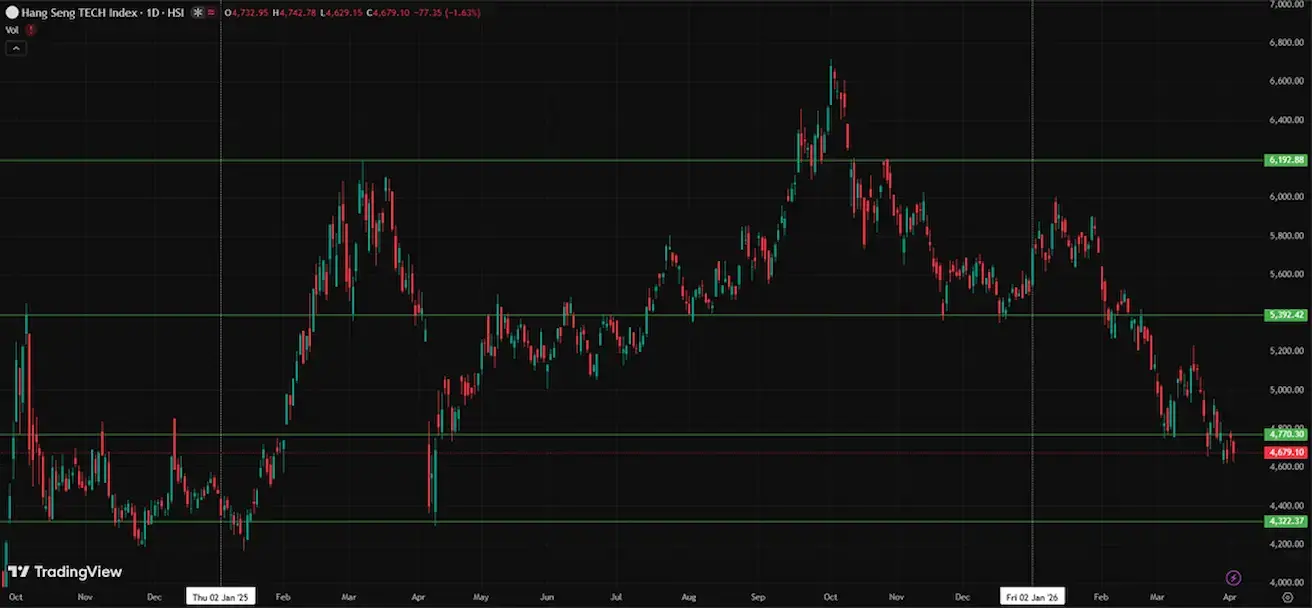
Task: Click the Thu 02 Jan '25 date marker
Action: pos(221,596)
